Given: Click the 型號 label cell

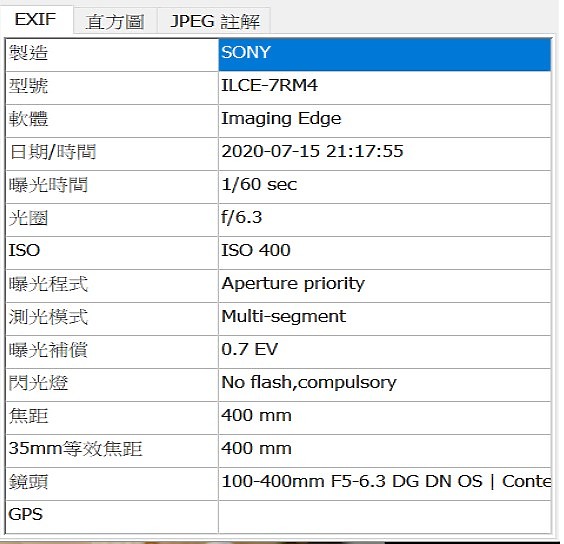Looking at the screenshot, I should click(x=112, y=88).
